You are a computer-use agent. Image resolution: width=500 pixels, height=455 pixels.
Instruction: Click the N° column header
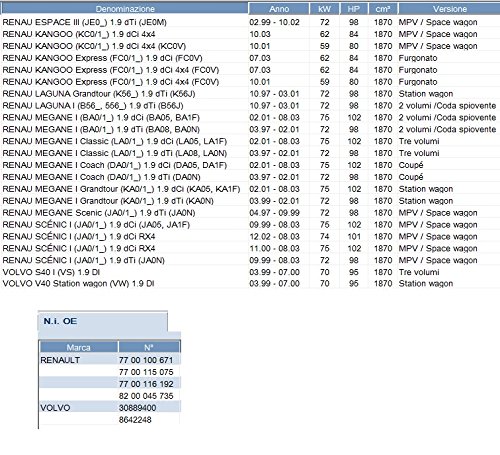pos(149,347)
